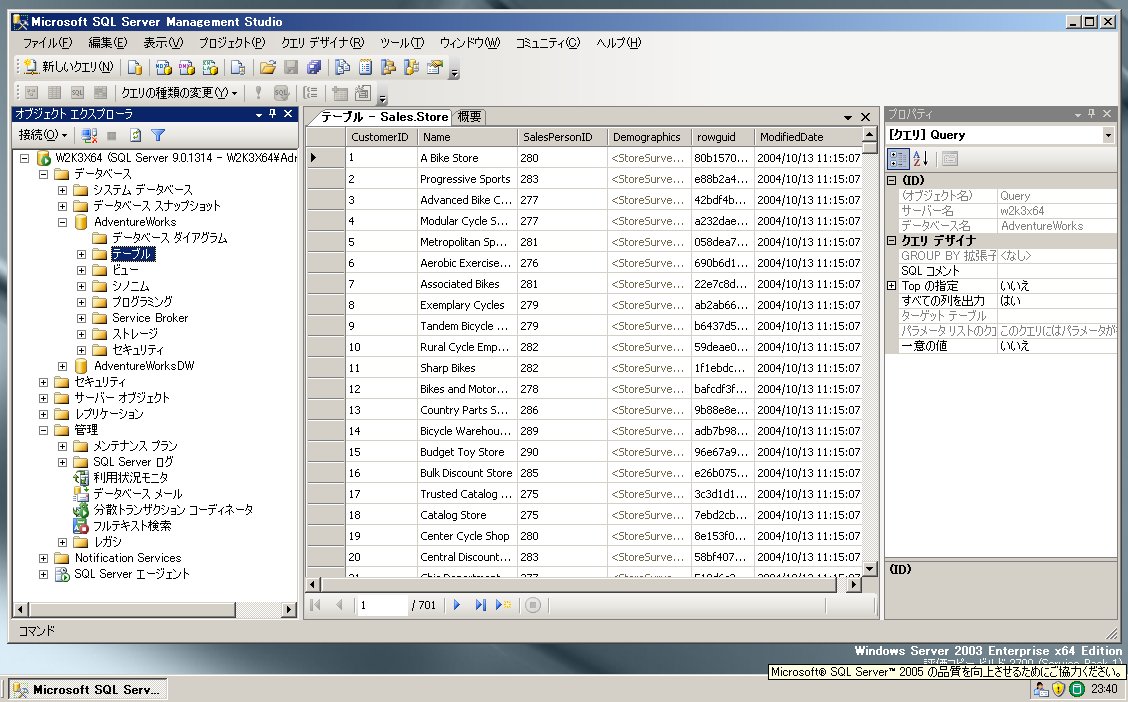
Task: Open a file with the folder icon
Action: click(268, 67)
